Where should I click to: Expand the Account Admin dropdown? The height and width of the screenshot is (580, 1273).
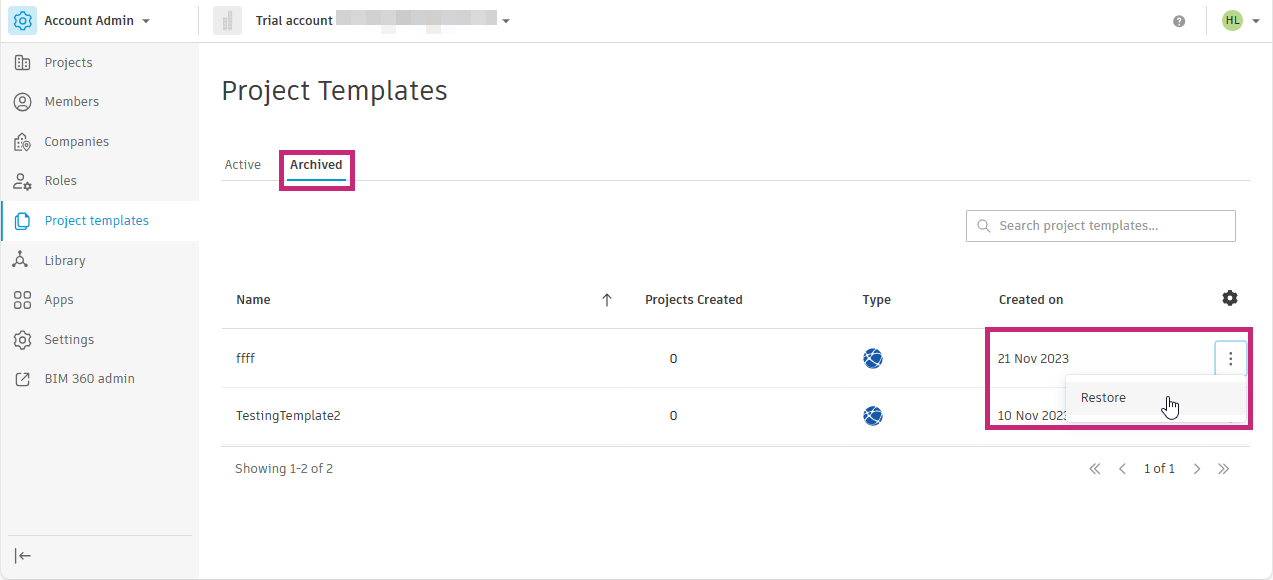pos(146,21)
